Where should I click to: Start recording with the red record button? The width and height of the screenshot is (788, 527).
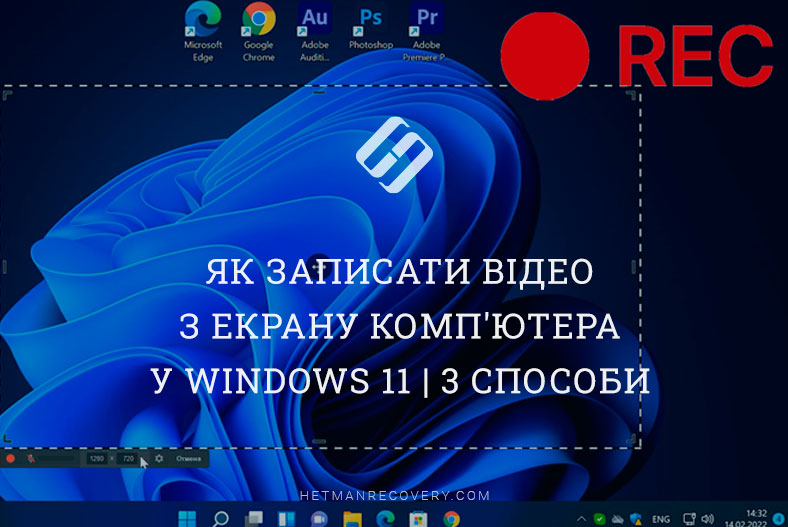tap(11, 458)
